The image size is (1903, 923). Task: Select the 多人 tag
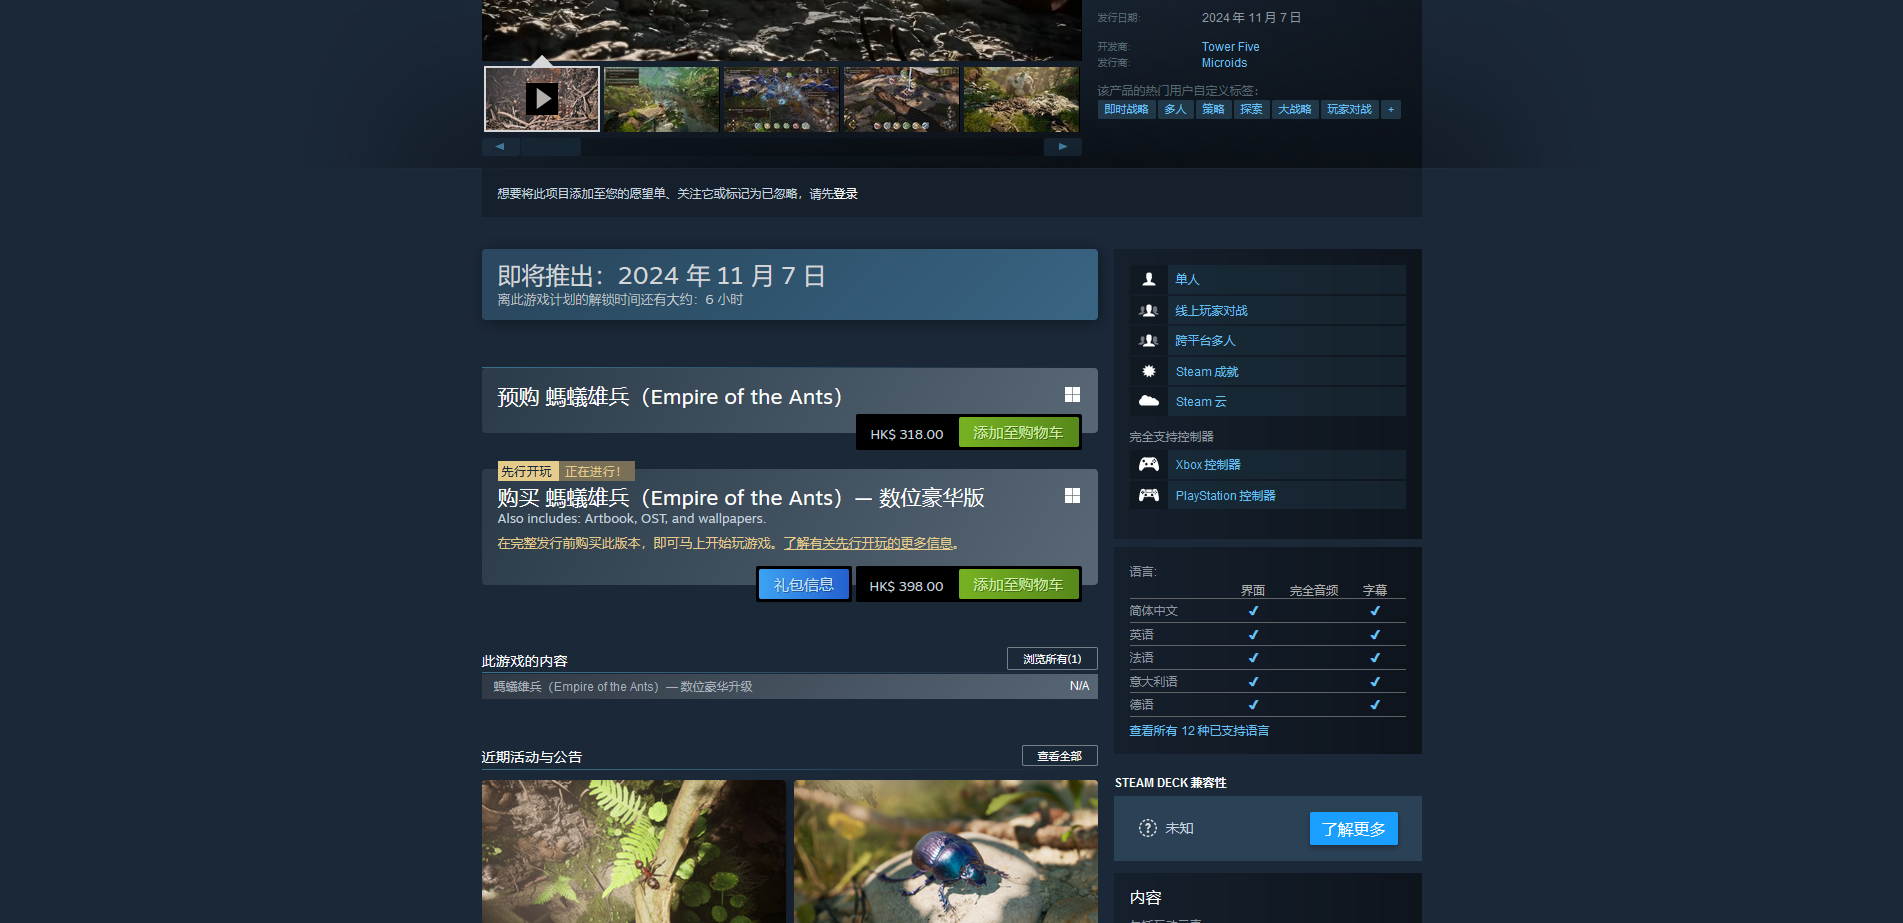click(x=1175, y=109)
